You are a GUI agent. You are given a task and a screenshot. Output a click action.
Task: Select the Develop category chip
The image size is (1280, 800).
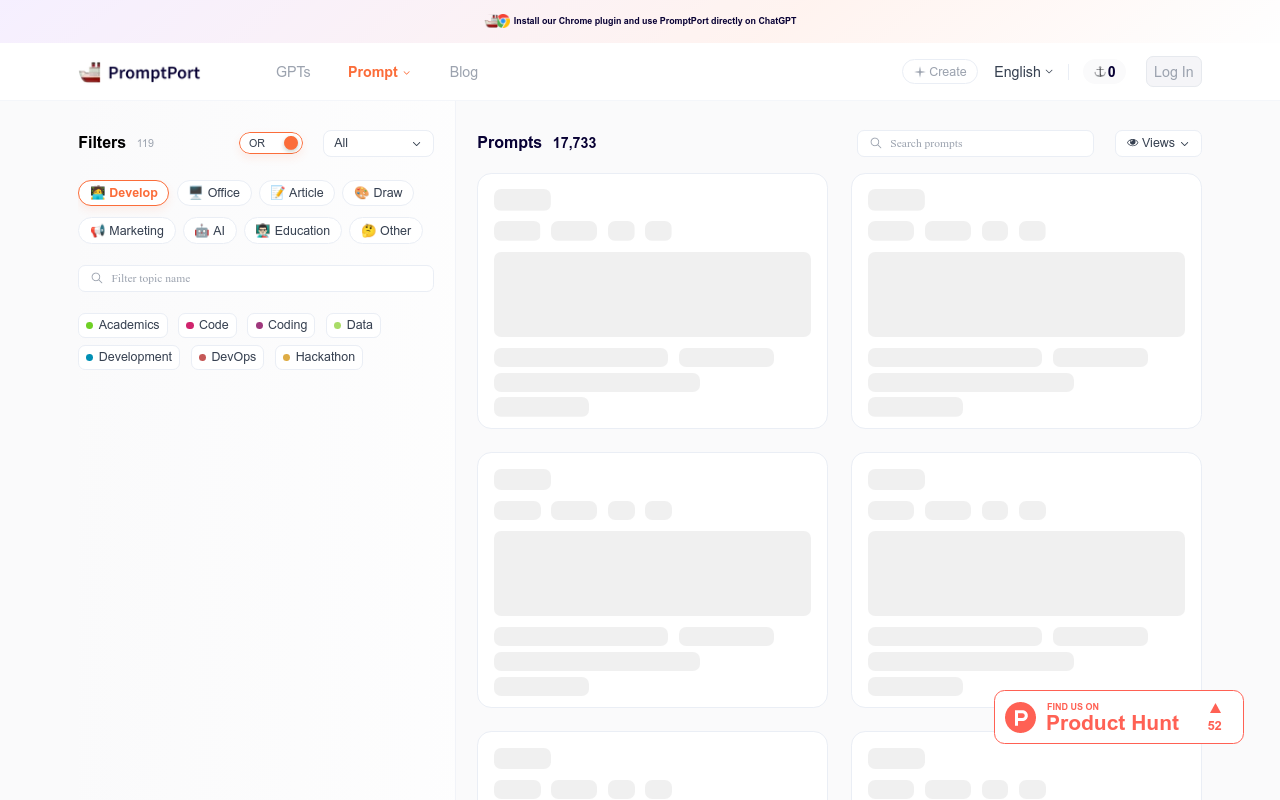click(x=123, y=193)
